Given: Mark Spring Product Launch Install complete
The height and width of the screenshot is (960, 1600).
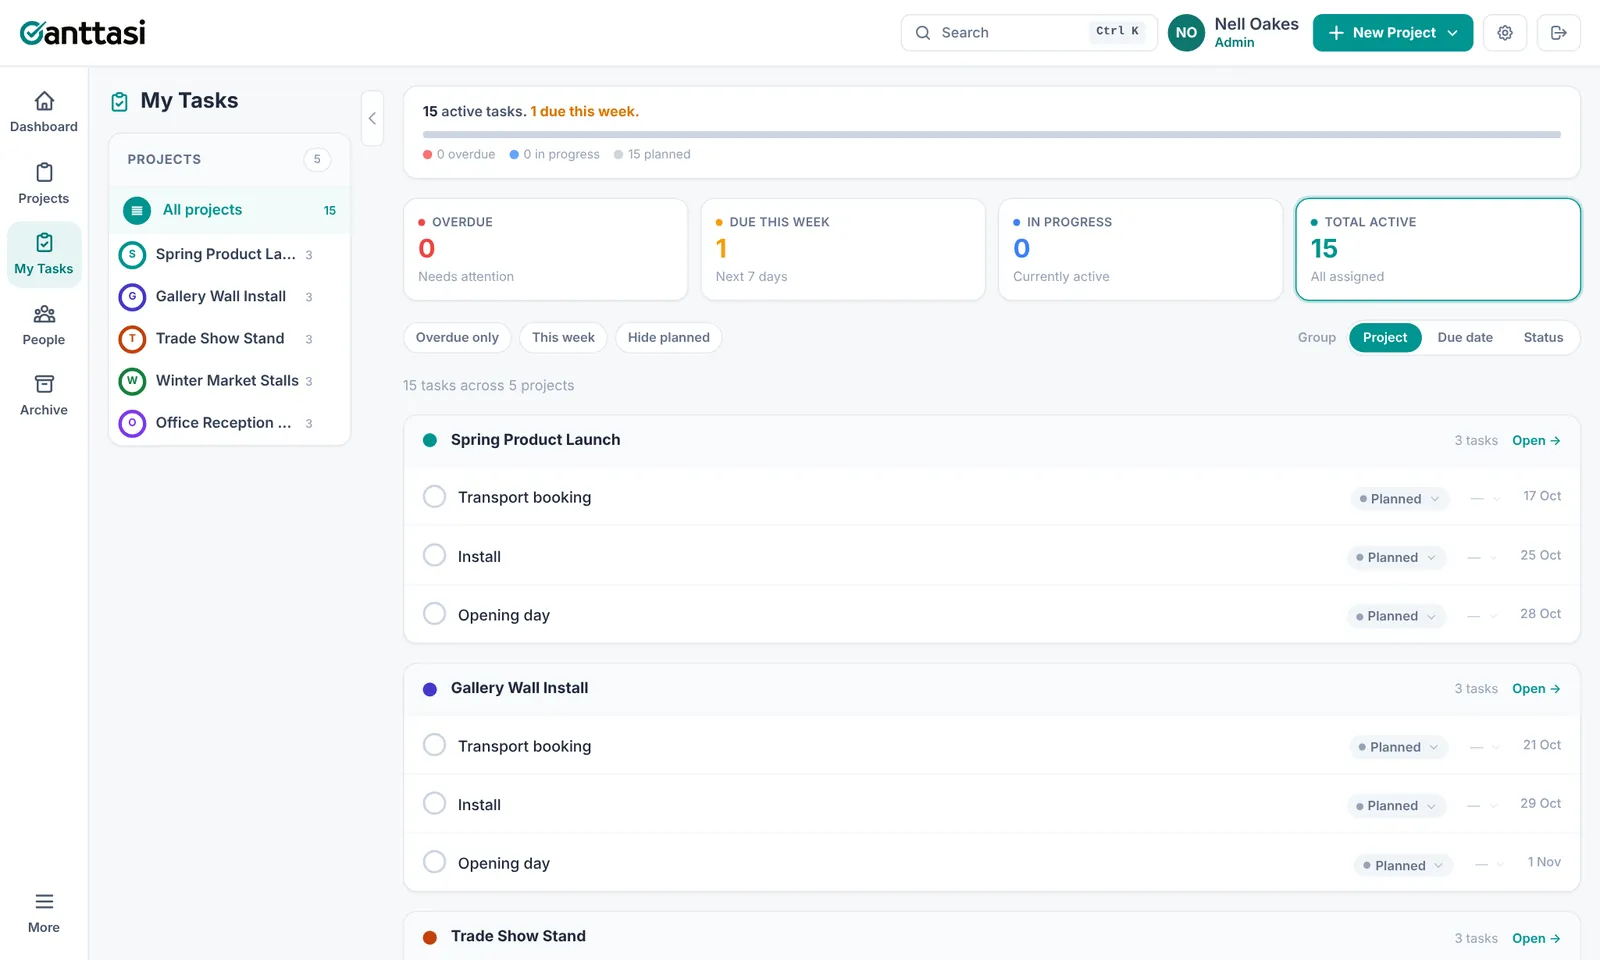Looking at the screenshot, I should click(434, 555).
